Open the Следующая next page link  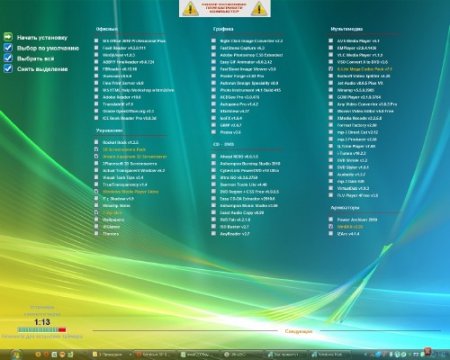(299, 331)
